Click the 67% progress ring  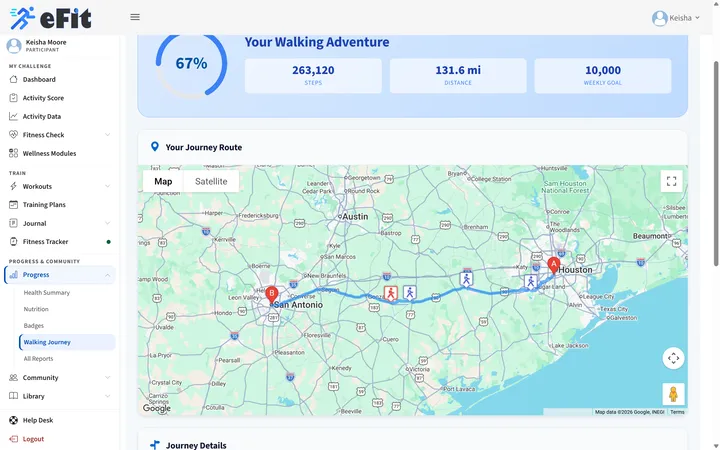[x=191, y=63]
